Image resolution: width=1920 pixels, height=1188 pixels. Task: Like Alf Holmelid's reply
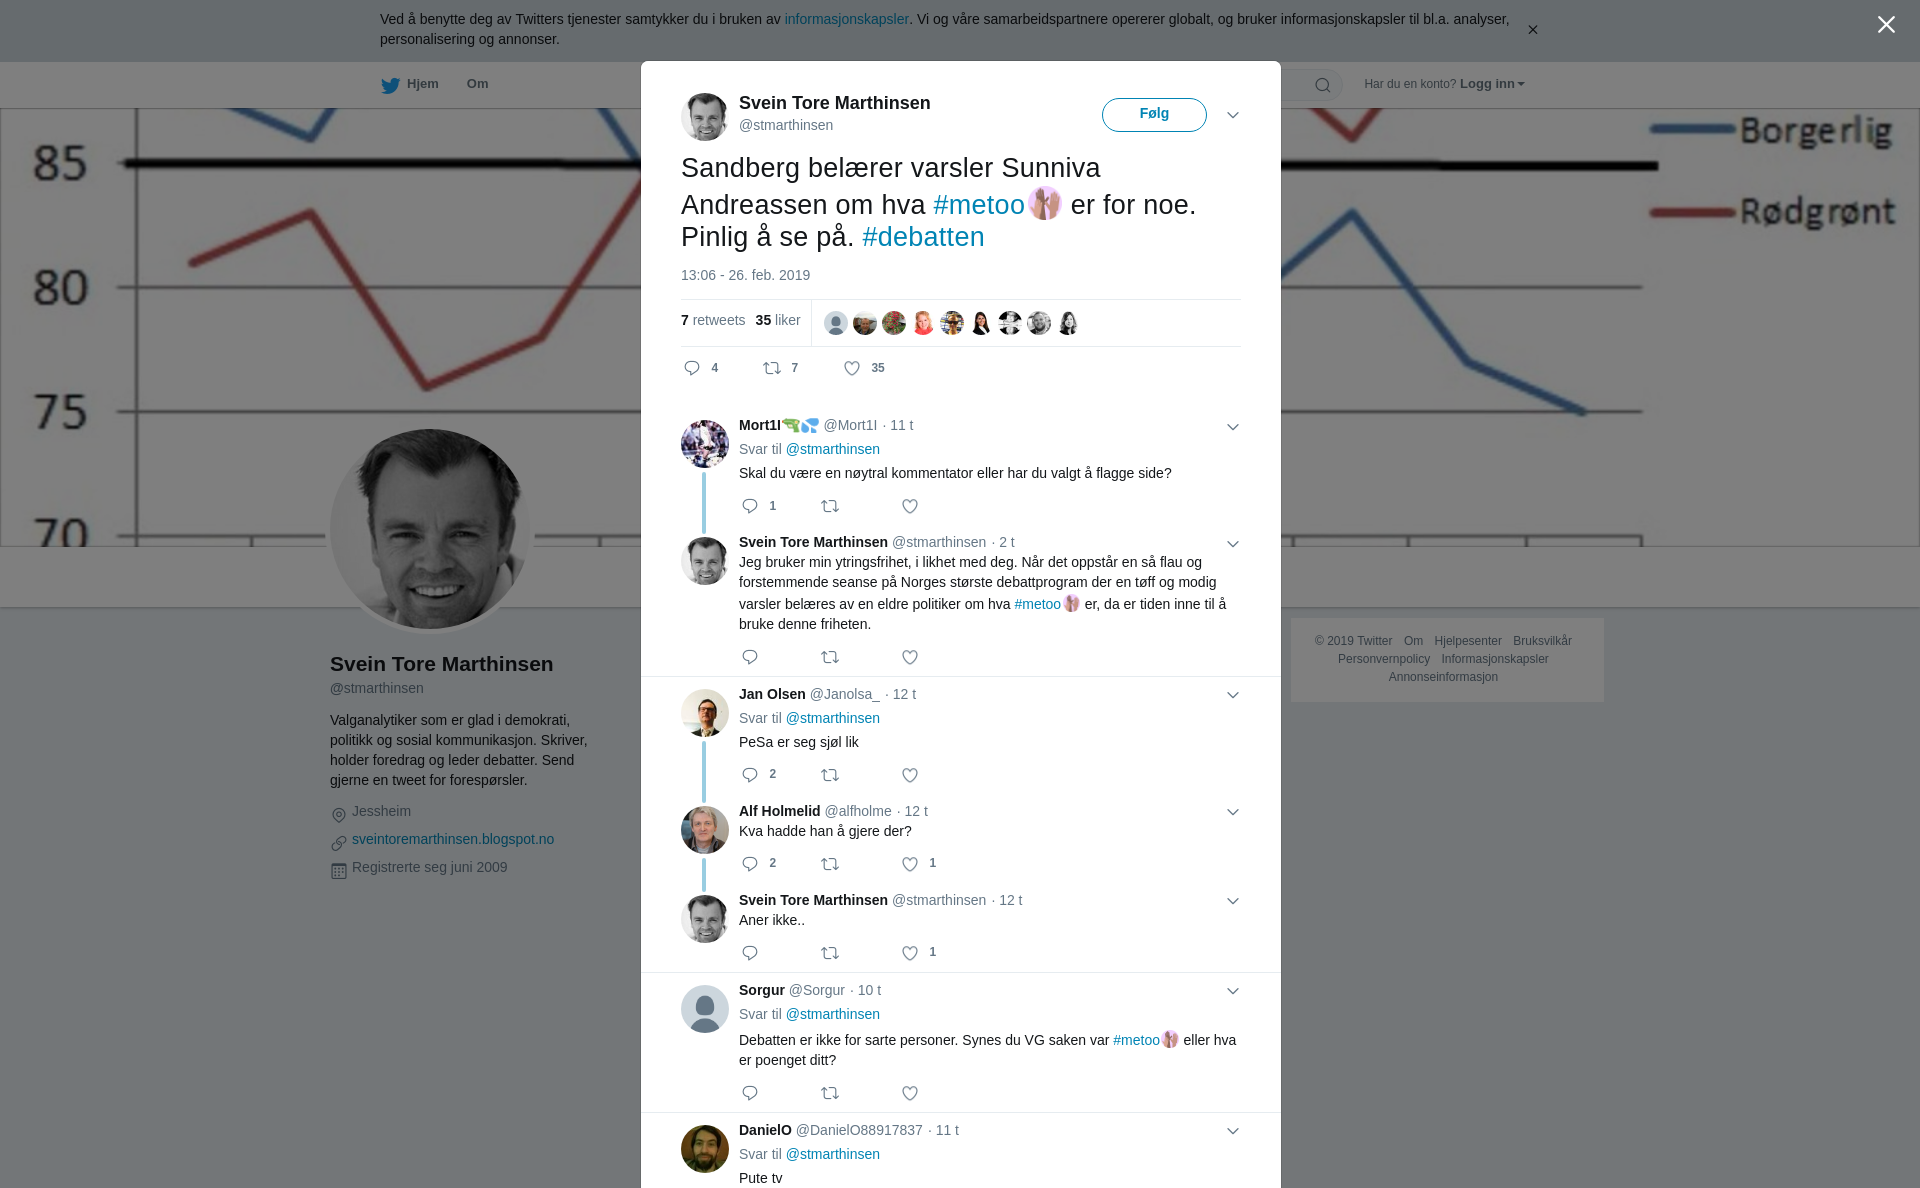[x=910, y=864]
